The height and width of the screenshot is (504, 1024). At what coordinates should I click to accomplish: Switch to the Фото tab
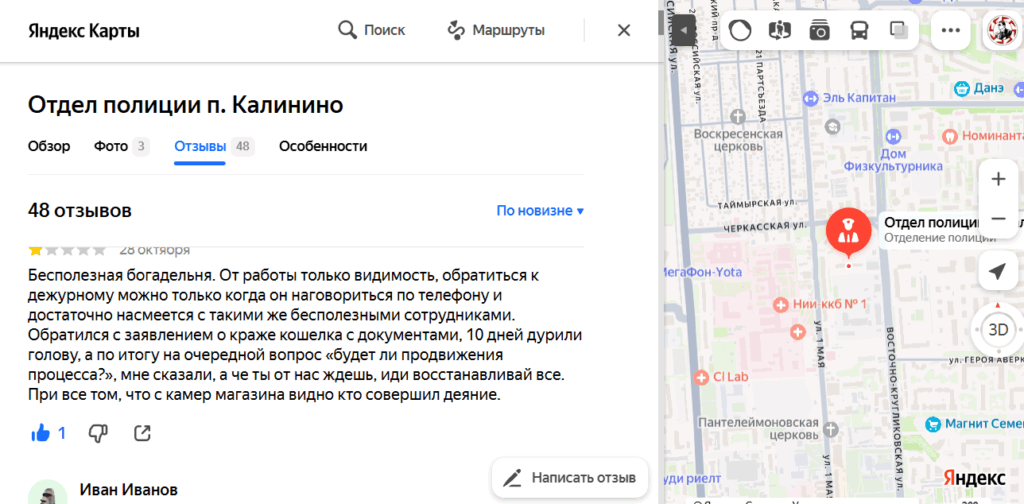pos(121,146)
